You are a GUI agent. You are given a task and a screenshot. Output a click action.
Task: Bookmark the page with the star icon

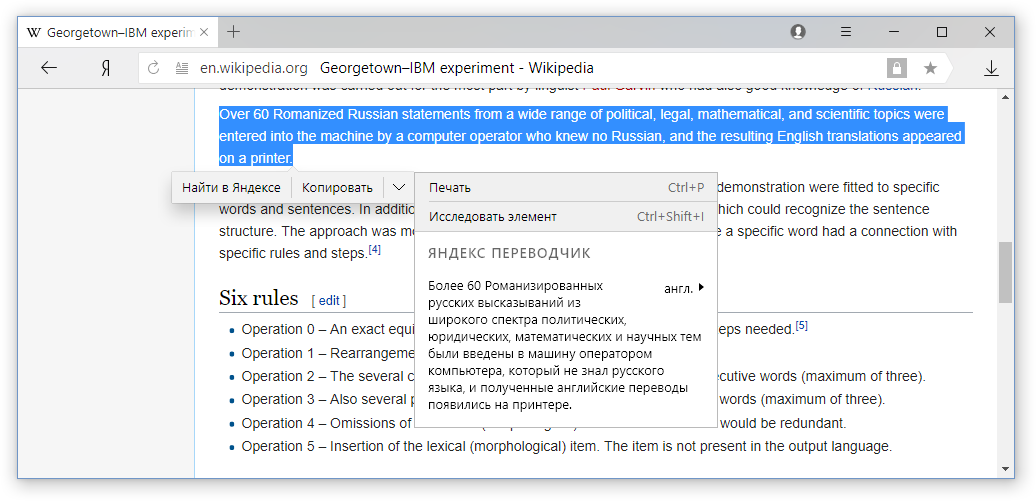(x=930, y=68)
